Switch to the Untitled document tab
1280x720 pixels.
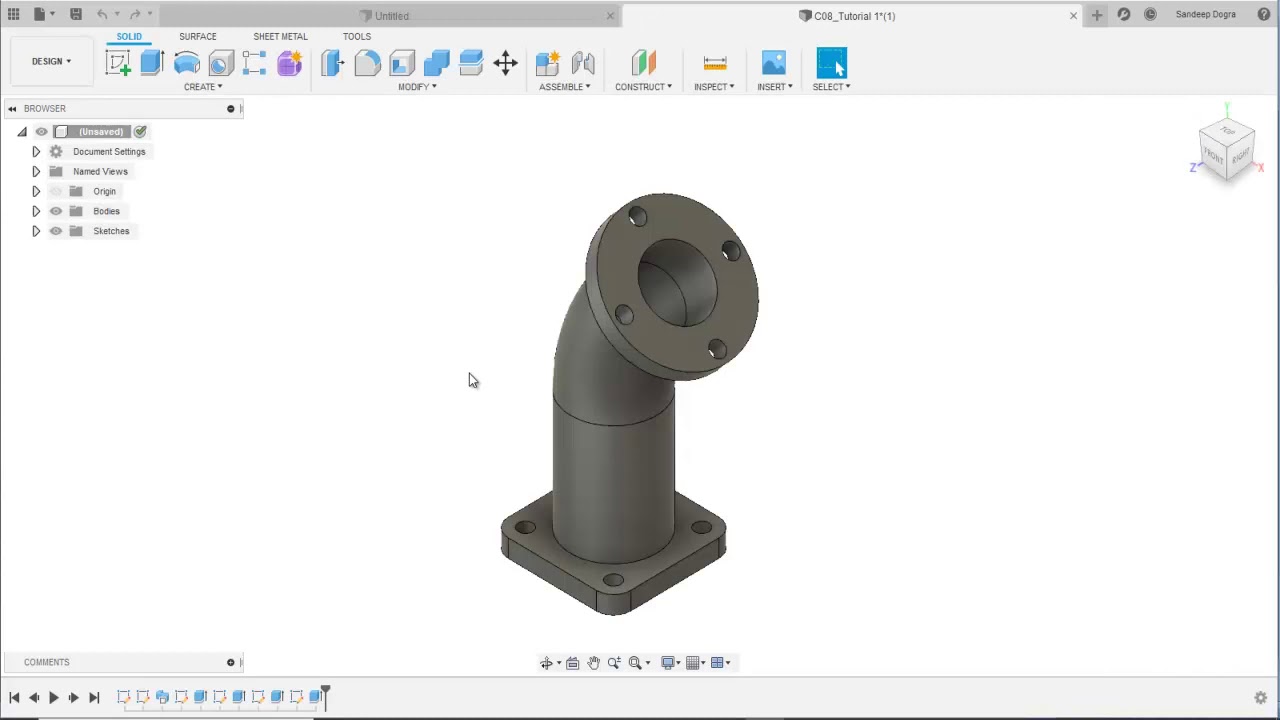coord(390,15)
